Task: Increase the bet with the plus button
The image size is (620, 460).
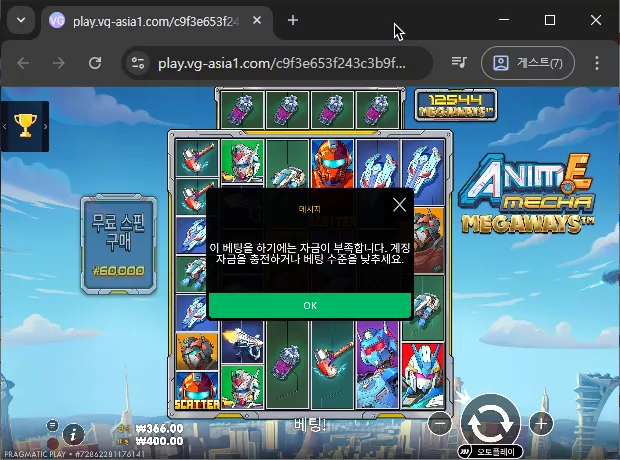Action: (x=541, y=424)
